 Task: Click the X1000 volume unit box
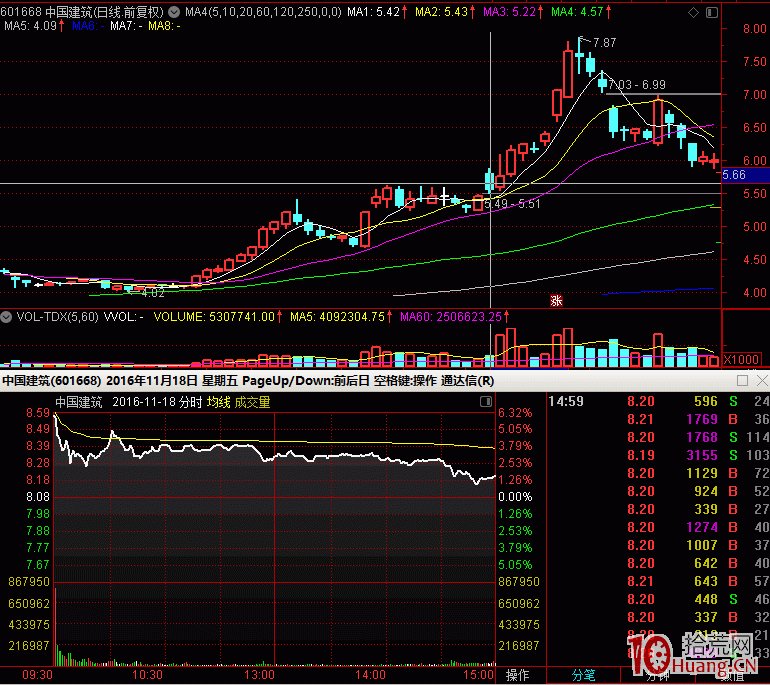[x=742, y=359]
